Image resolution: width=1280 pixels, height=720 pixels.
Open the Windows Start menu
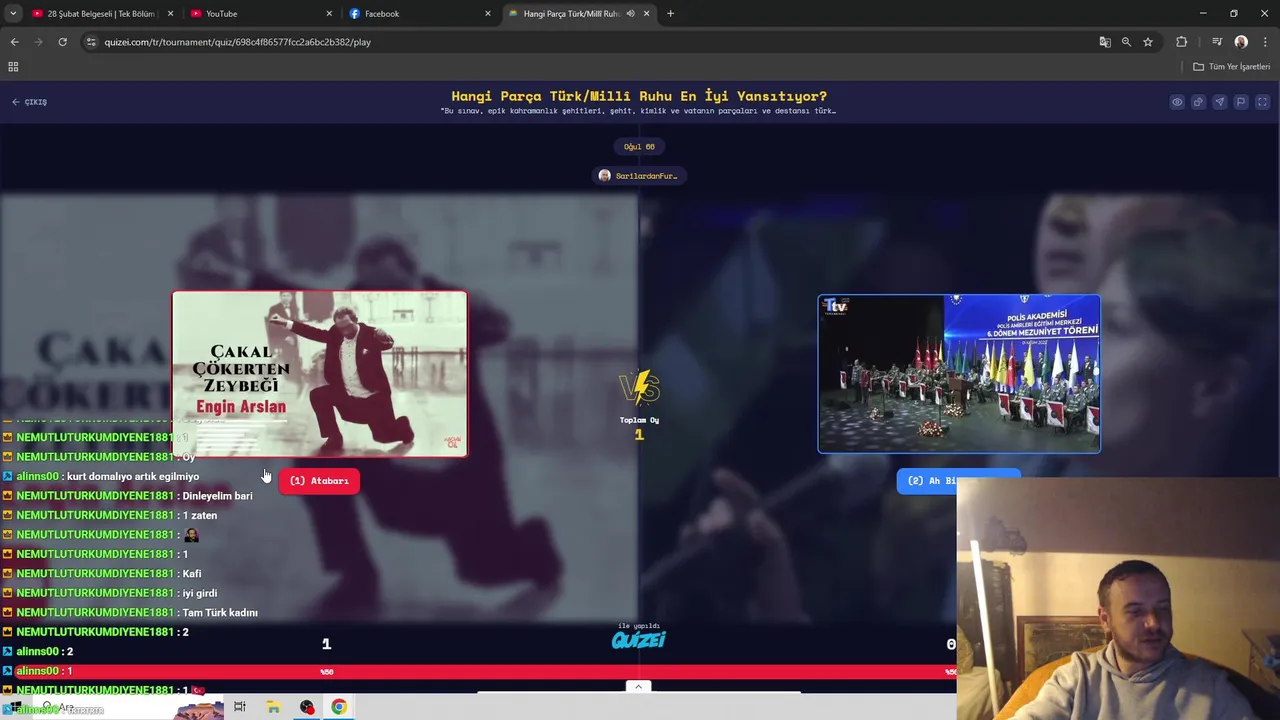coord(15,708)
